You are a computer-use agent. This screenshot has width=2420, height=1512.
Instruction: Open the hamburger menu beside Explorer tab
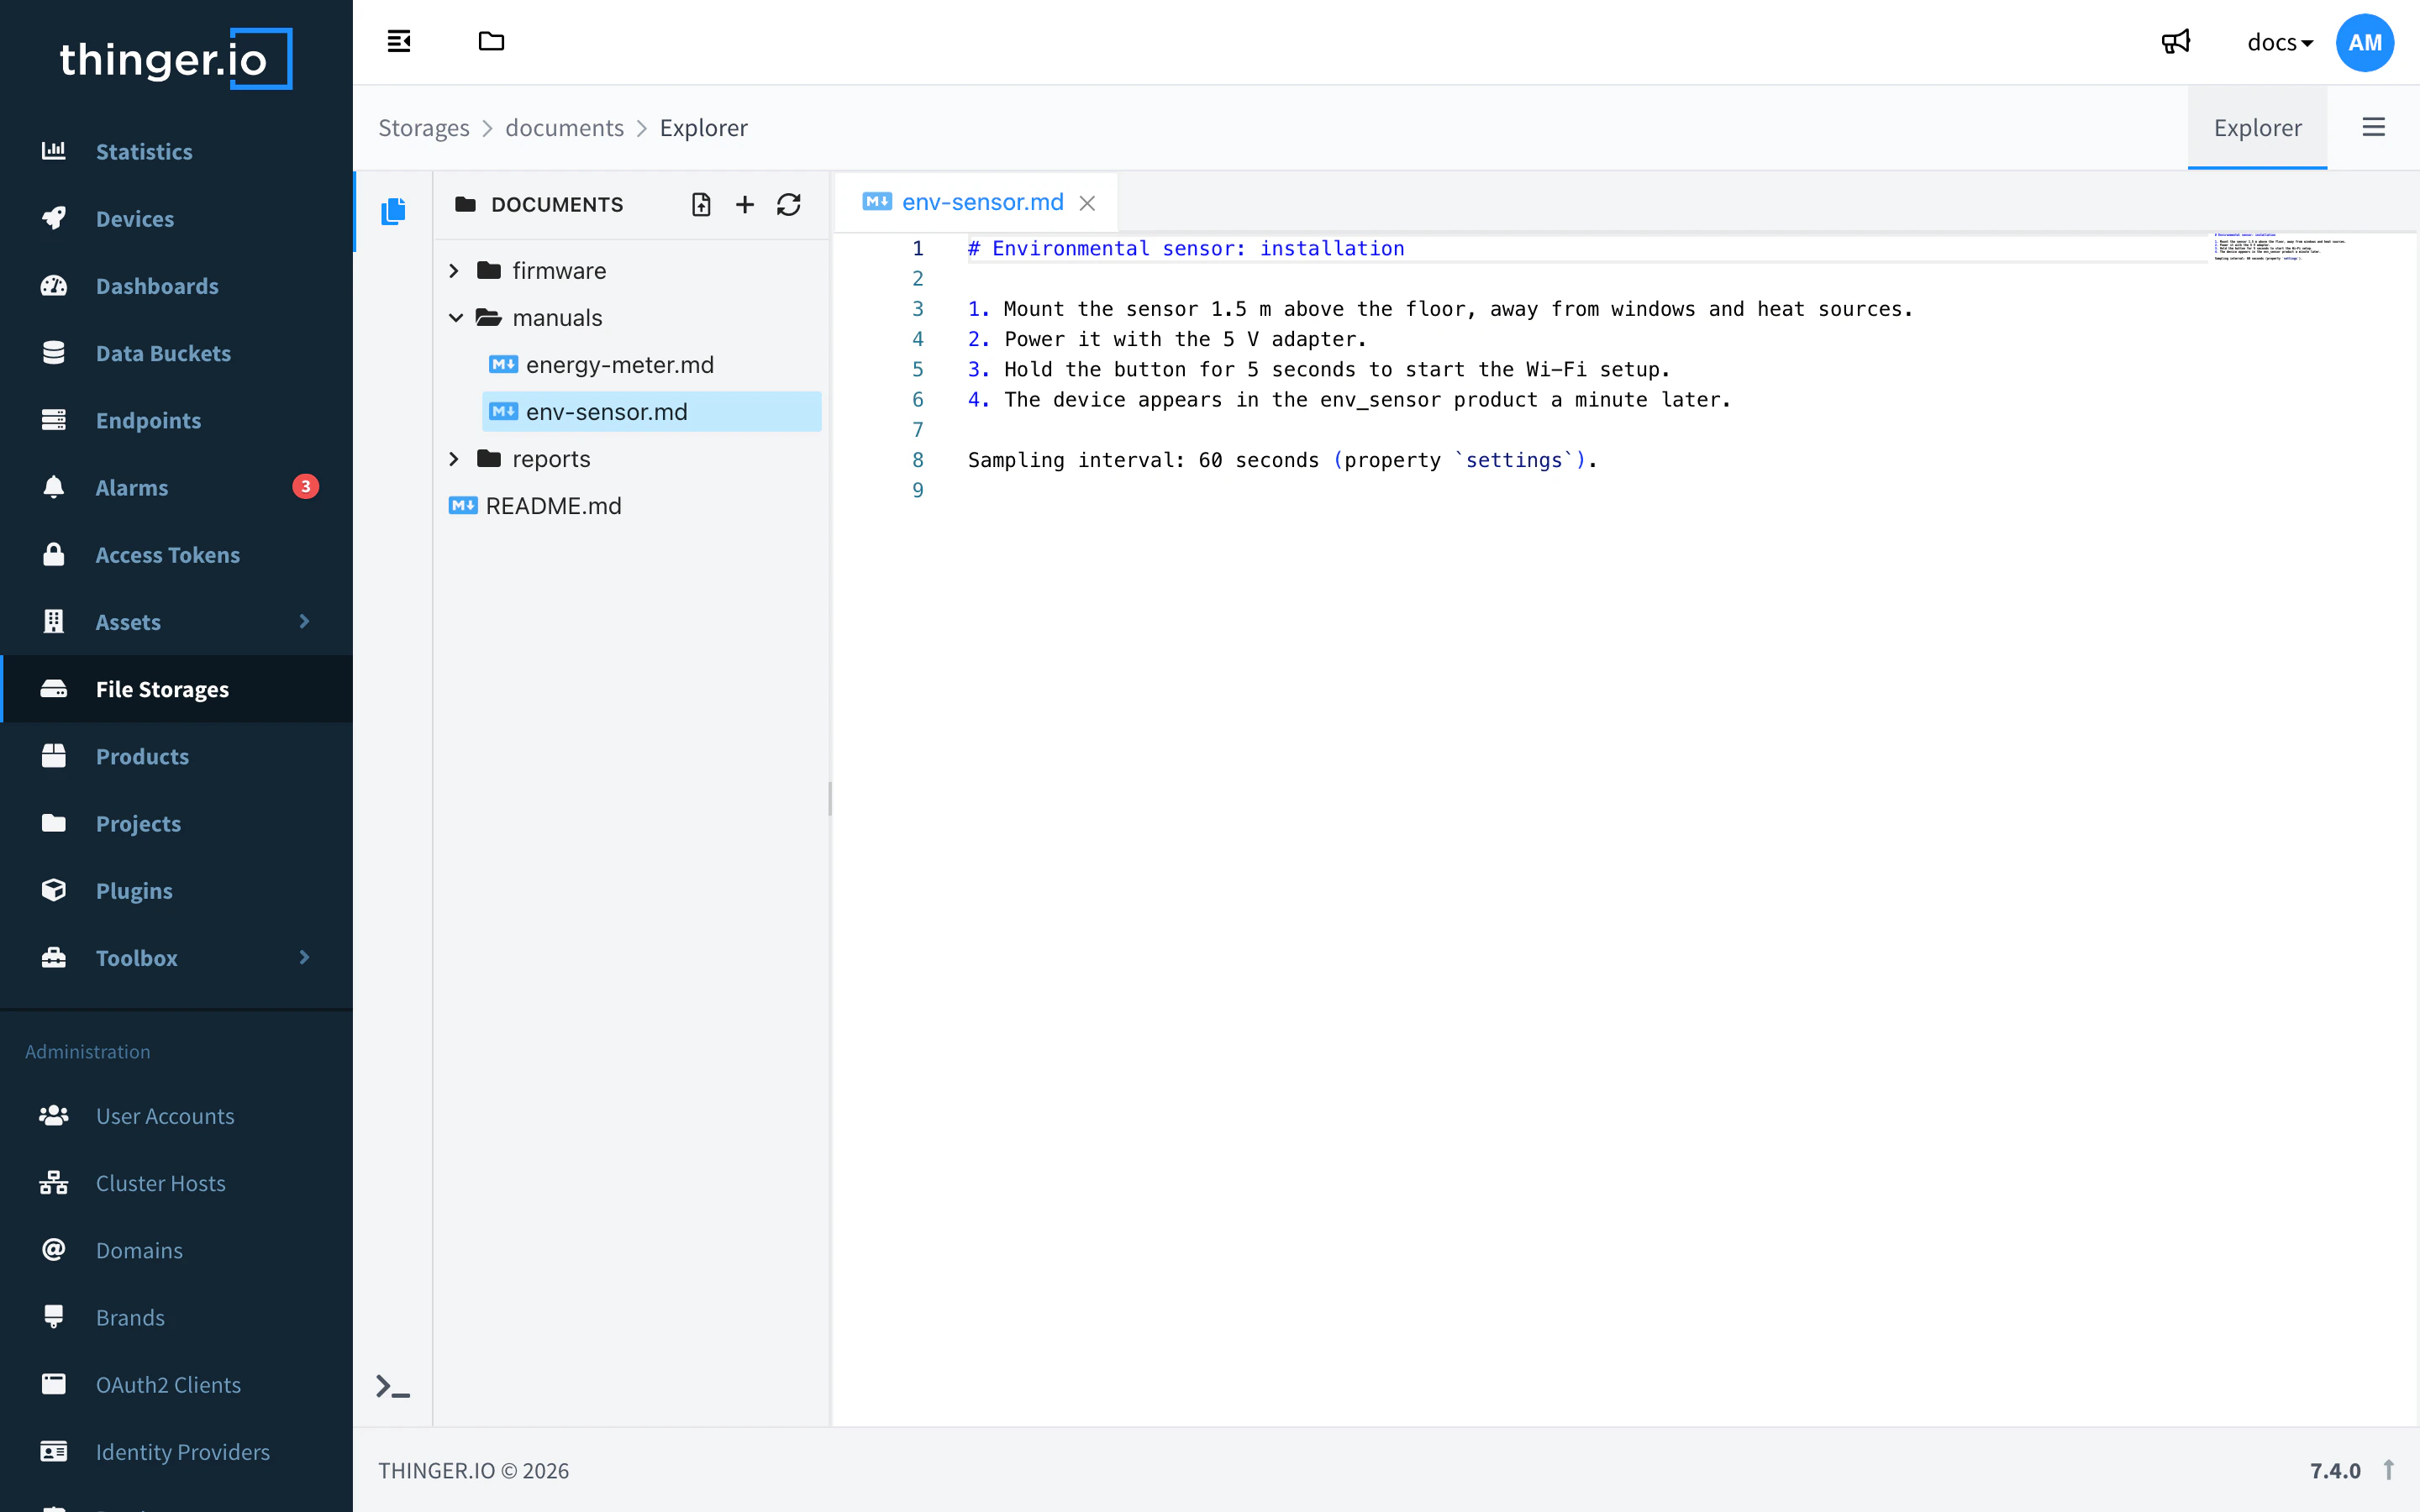(2373, 127)
